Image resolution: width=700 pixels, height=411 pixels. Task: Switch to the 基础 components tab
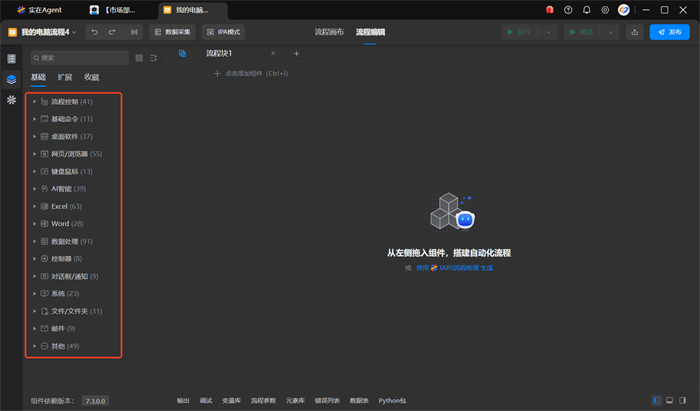click(x=38, y=77)
